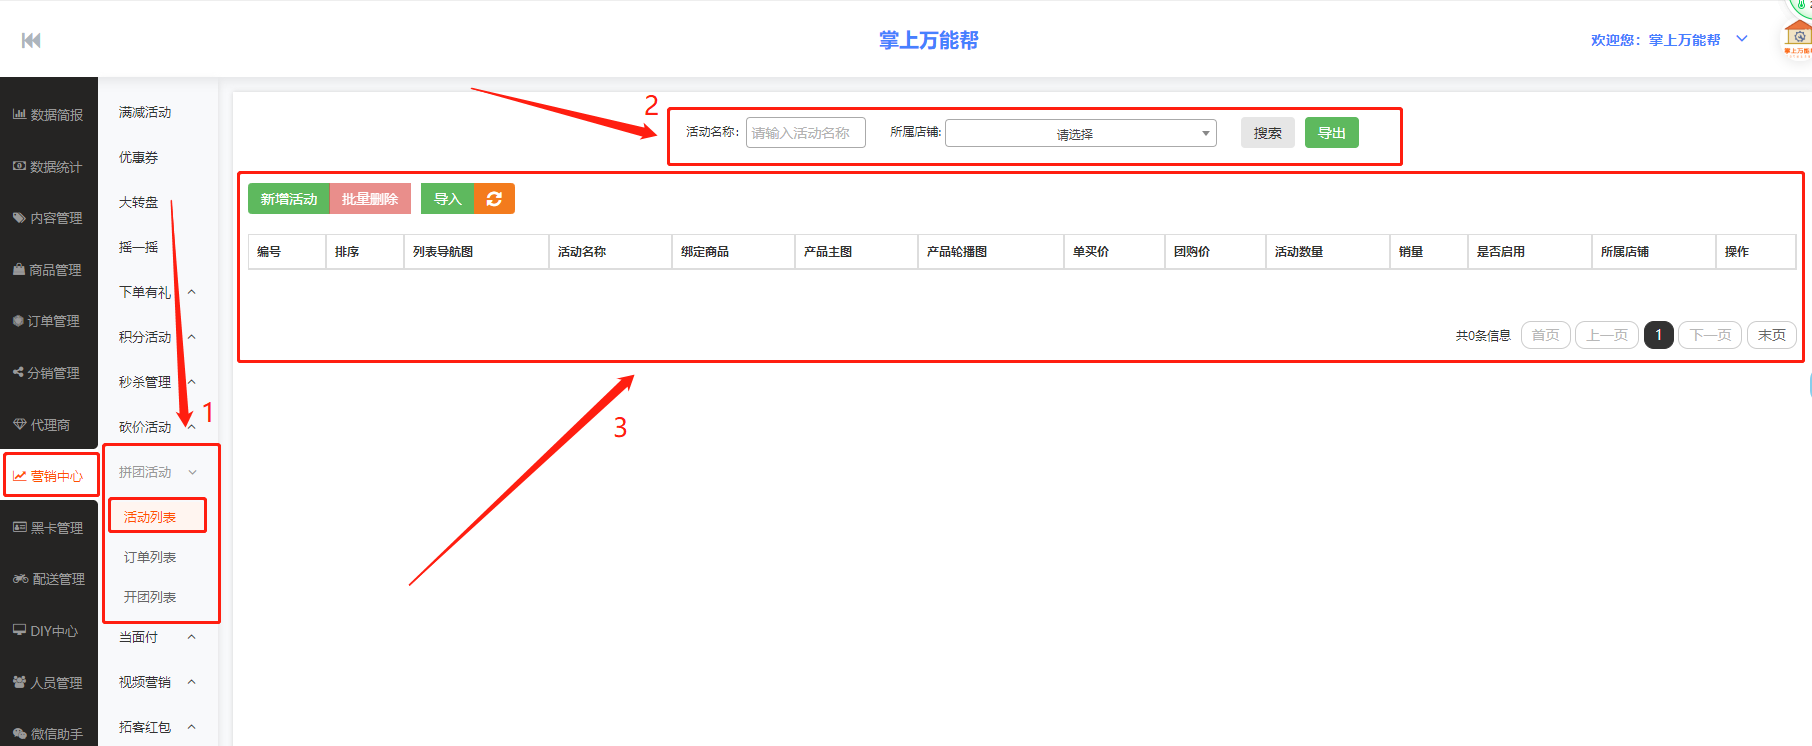Click the orange refresh icon button

[494, 199]
